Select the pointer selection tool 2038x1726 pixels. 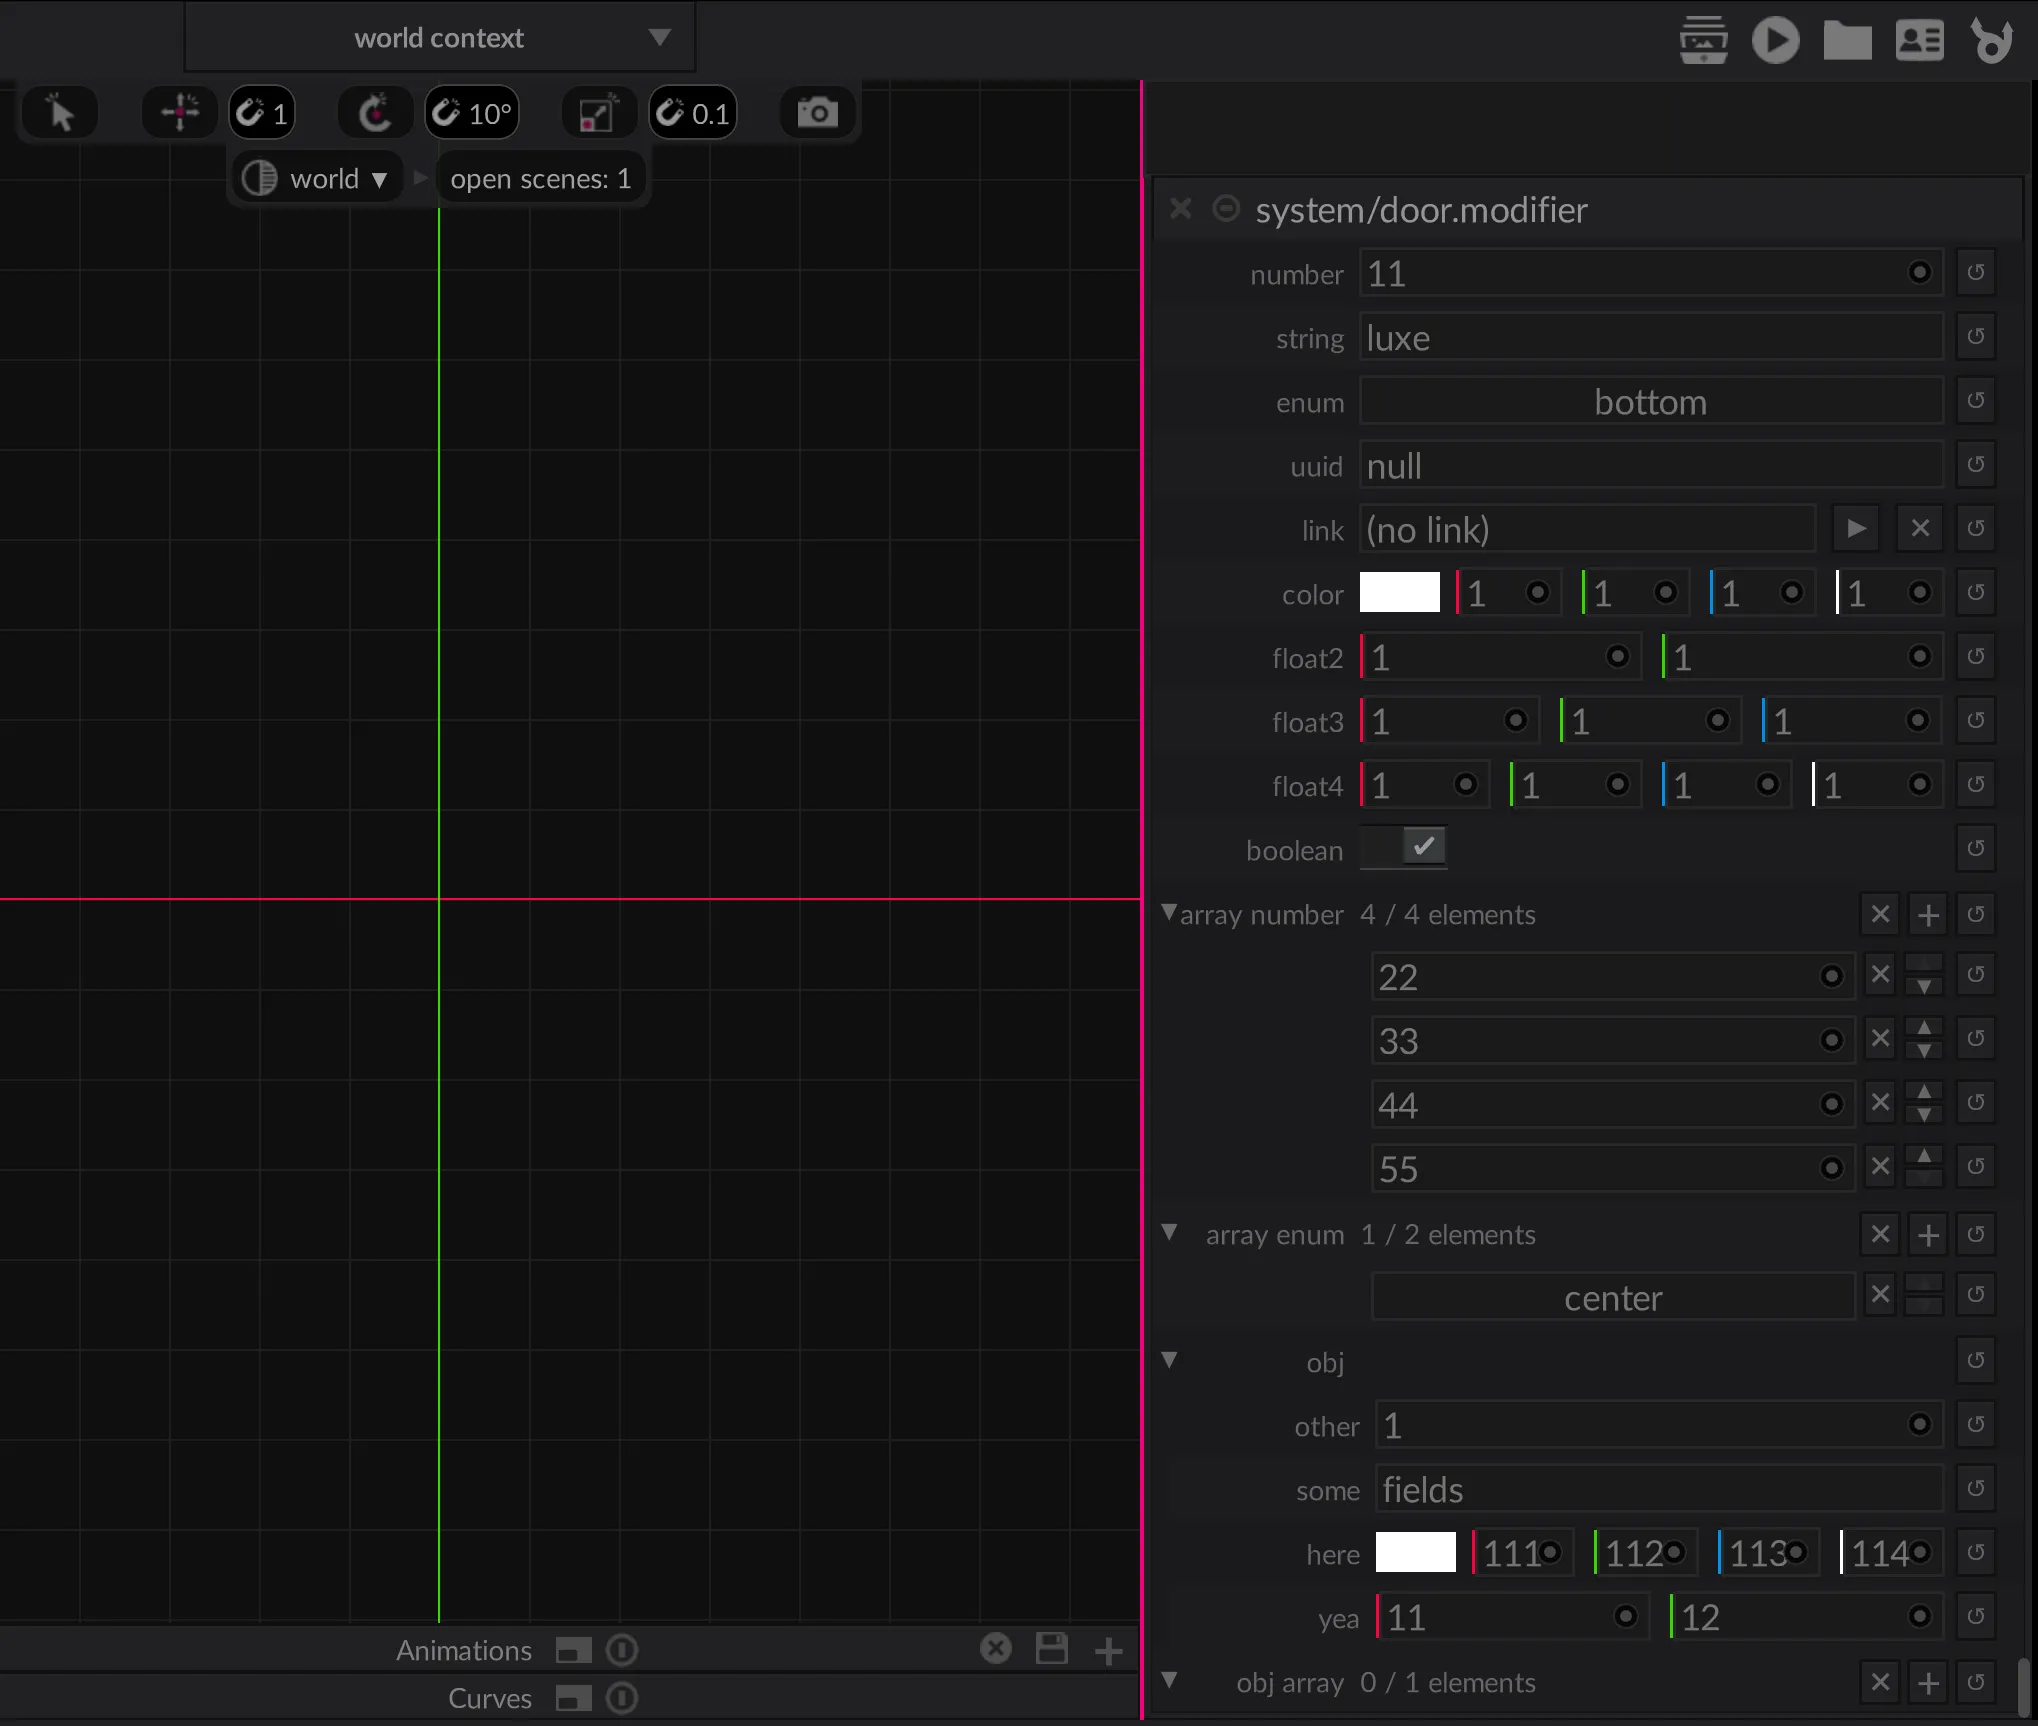click(60, 113)
